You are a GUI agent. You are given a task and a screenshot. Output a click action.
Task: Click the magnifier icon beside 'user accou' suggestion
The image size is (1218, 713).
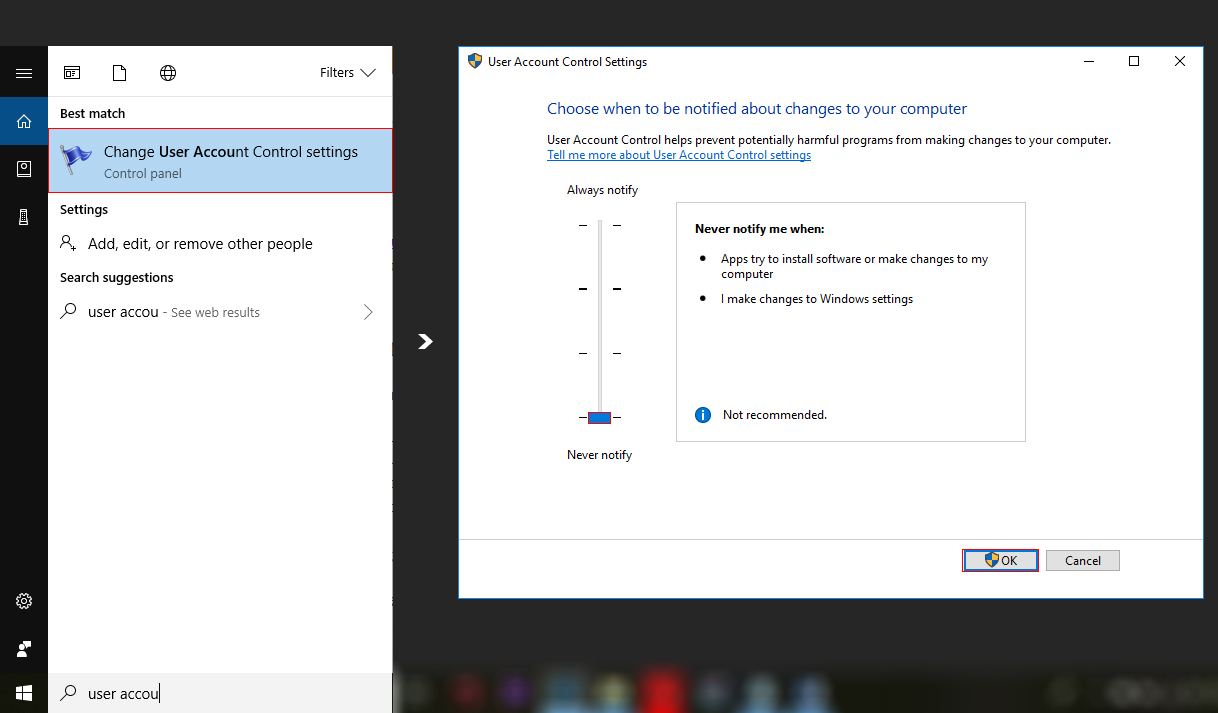coord(68,311)
